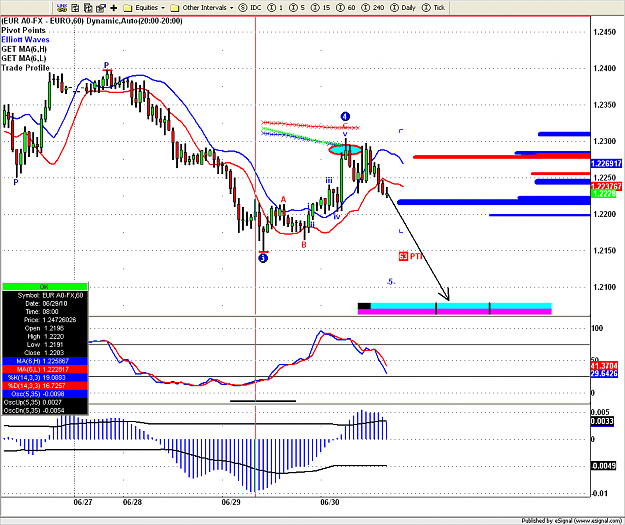Image resolution: width=625 pixels, height=525 pixels.
Task: Click the blue wave 5 projection label
Action: [391, 282]
